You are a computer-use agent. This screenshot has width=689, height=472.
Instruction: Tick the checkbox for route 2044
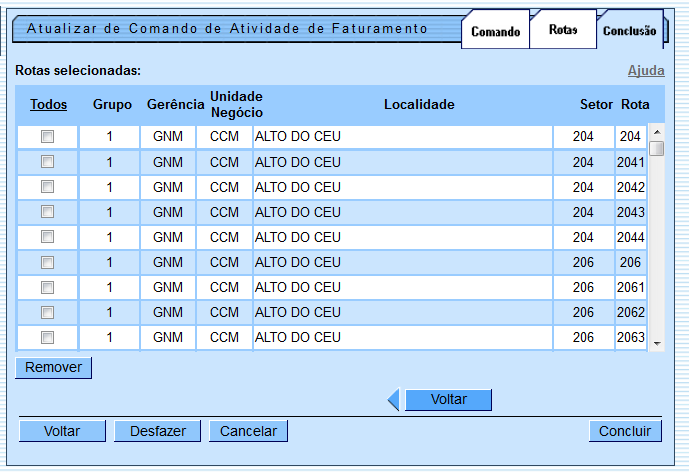tap(47, 237)
